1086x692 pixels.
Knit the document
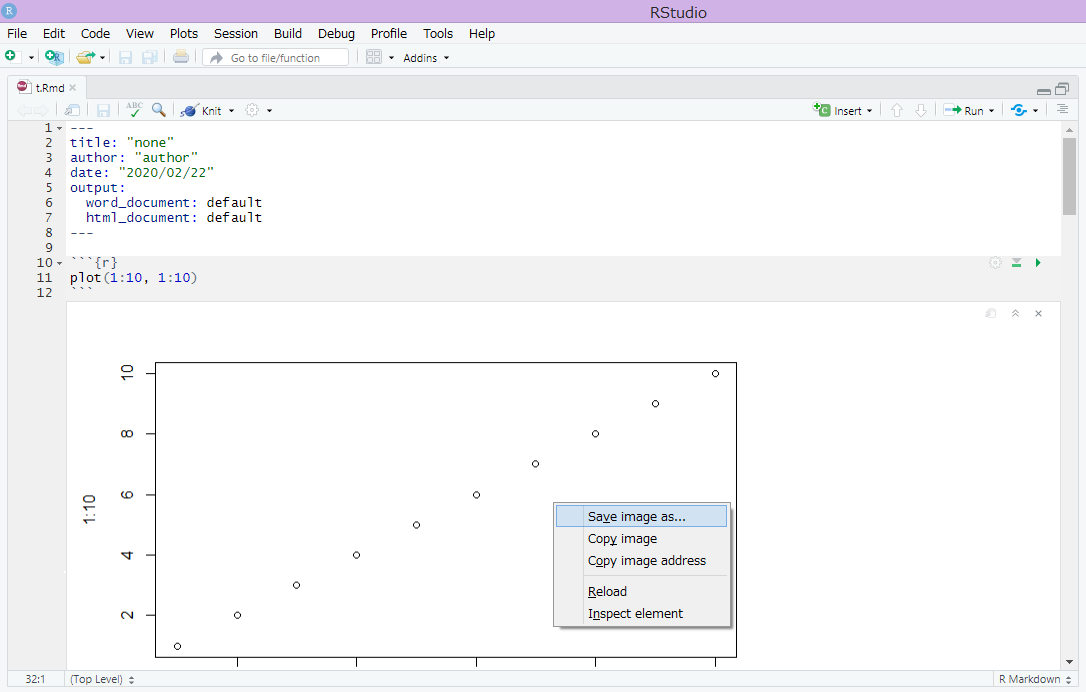pyautogui.click(x=201, y=111)
